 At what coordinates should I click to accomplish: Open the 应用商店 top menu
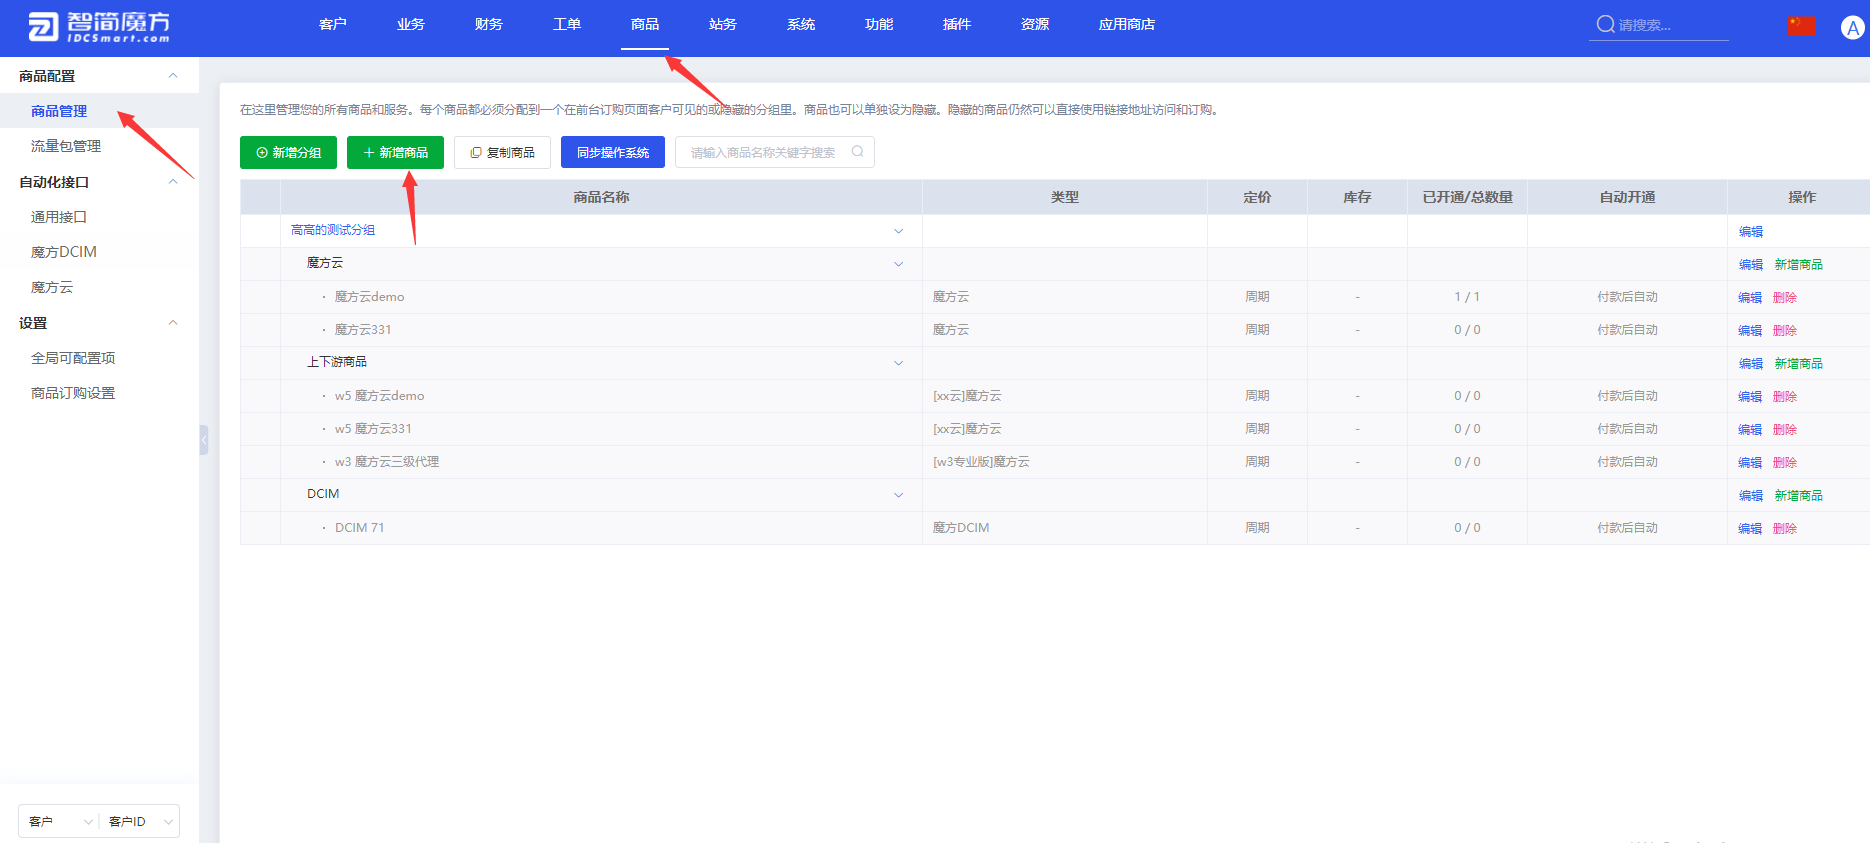[1126, 25]
